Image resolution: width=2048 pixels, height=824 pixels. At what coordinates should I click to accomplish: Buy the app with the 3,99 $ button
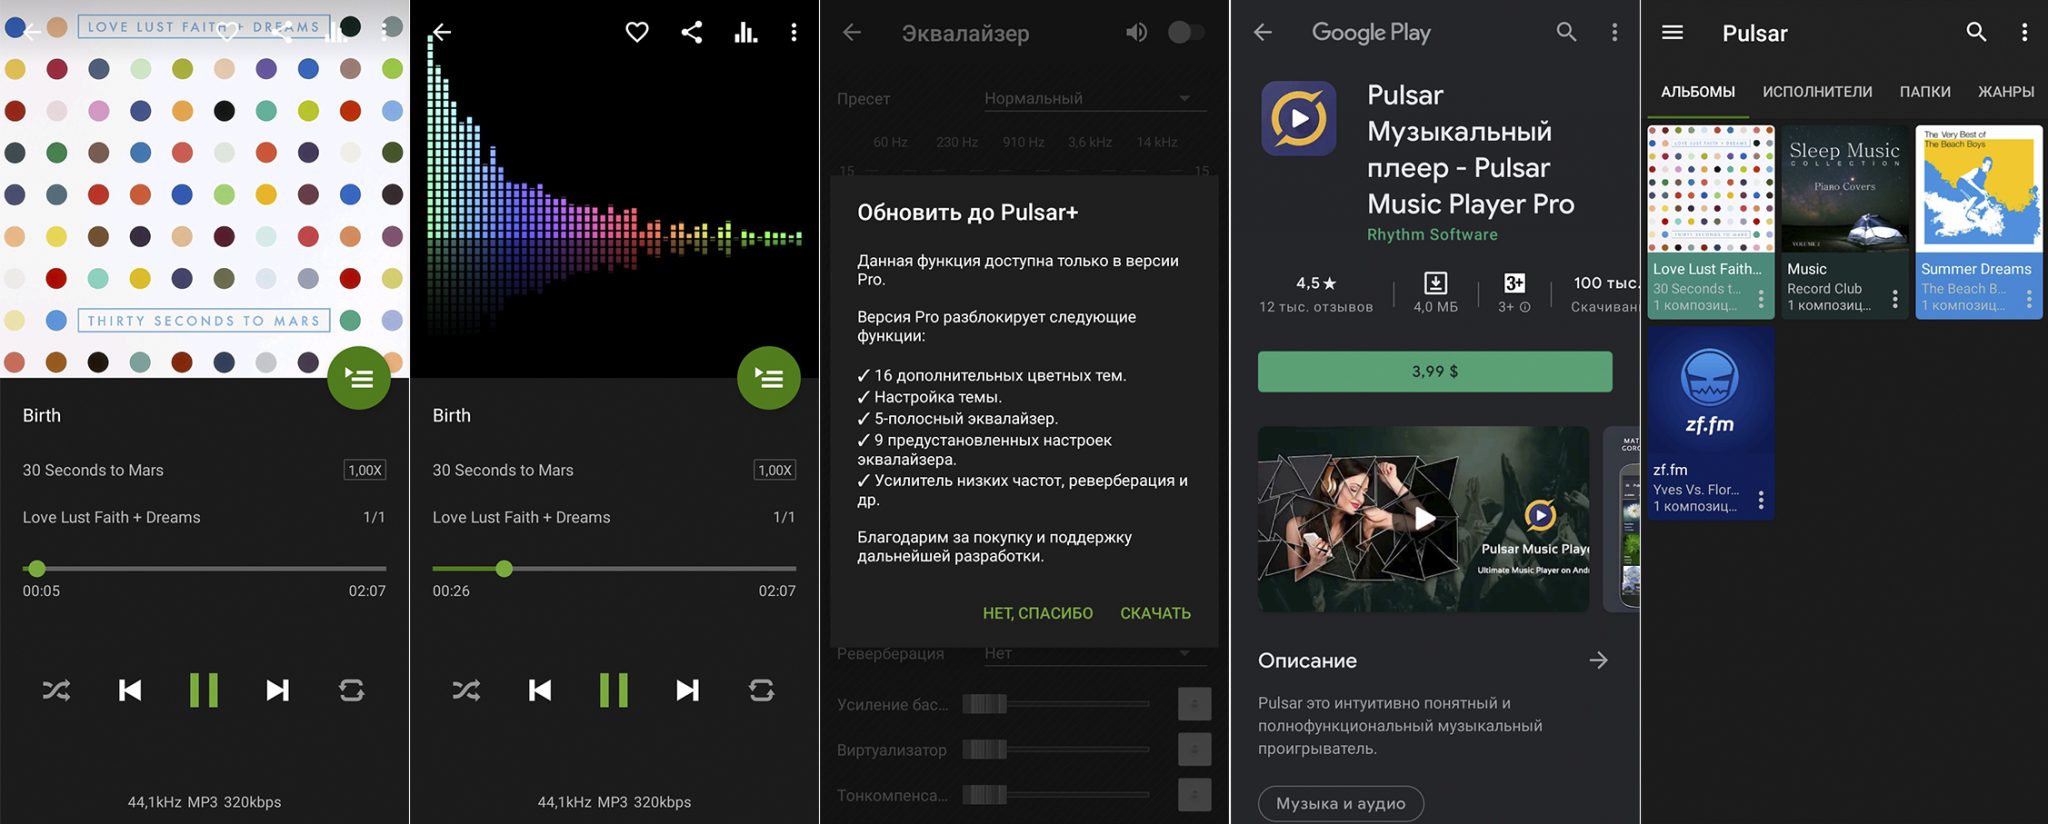click(x=1435, y=371)
